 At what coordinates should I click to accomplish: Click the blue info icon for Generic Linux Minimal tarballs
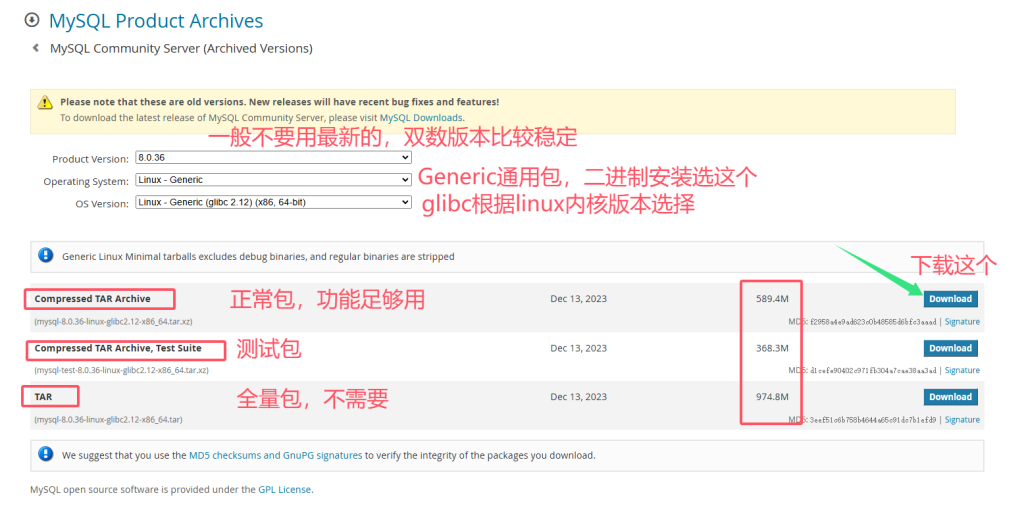click(45, 256)
